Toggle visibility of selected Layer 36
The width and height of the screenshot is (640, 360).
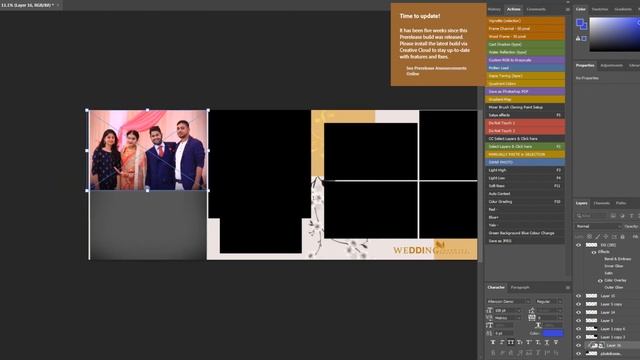[578, 345]
